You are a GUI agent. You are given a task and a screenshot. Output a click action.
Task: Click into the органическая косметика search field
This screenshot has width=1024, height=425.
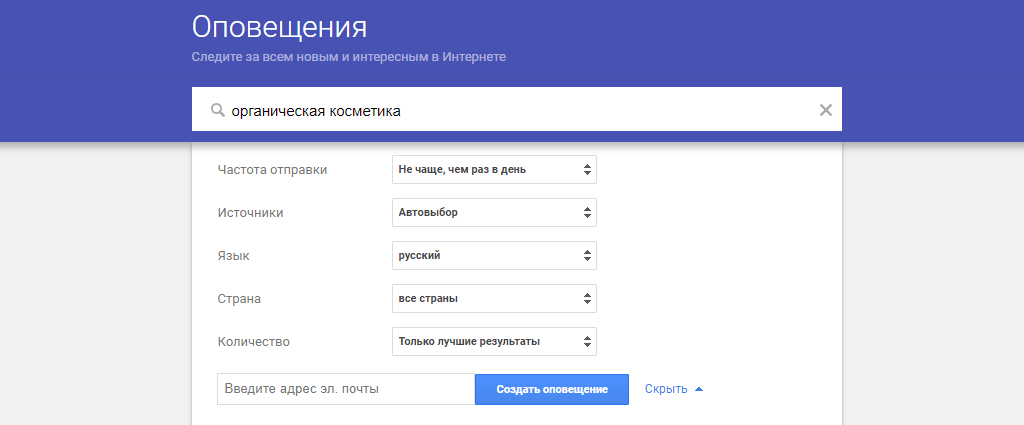point(500,110)
